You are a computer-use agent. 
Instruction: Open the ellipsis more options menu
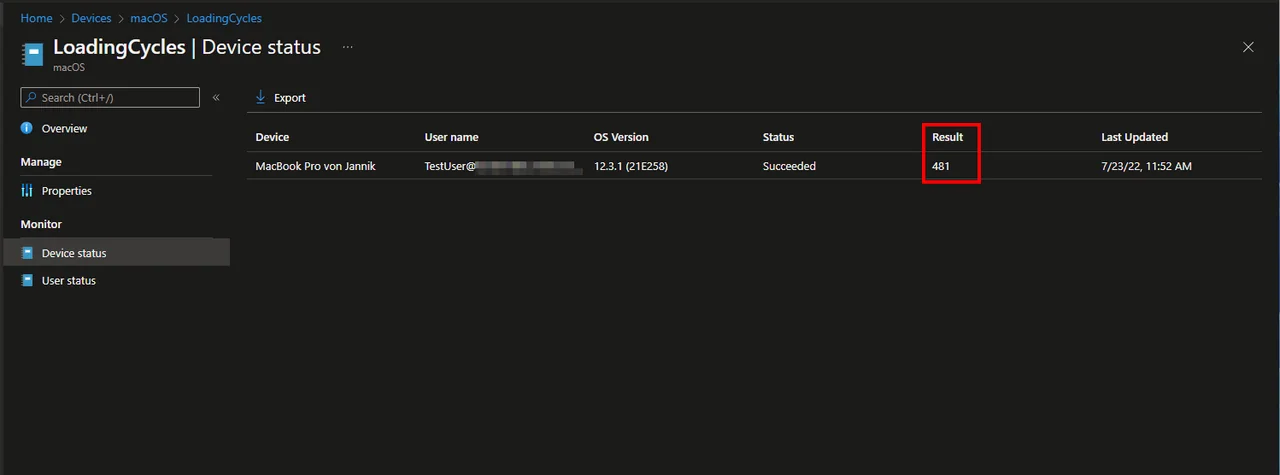click(348, 47)
